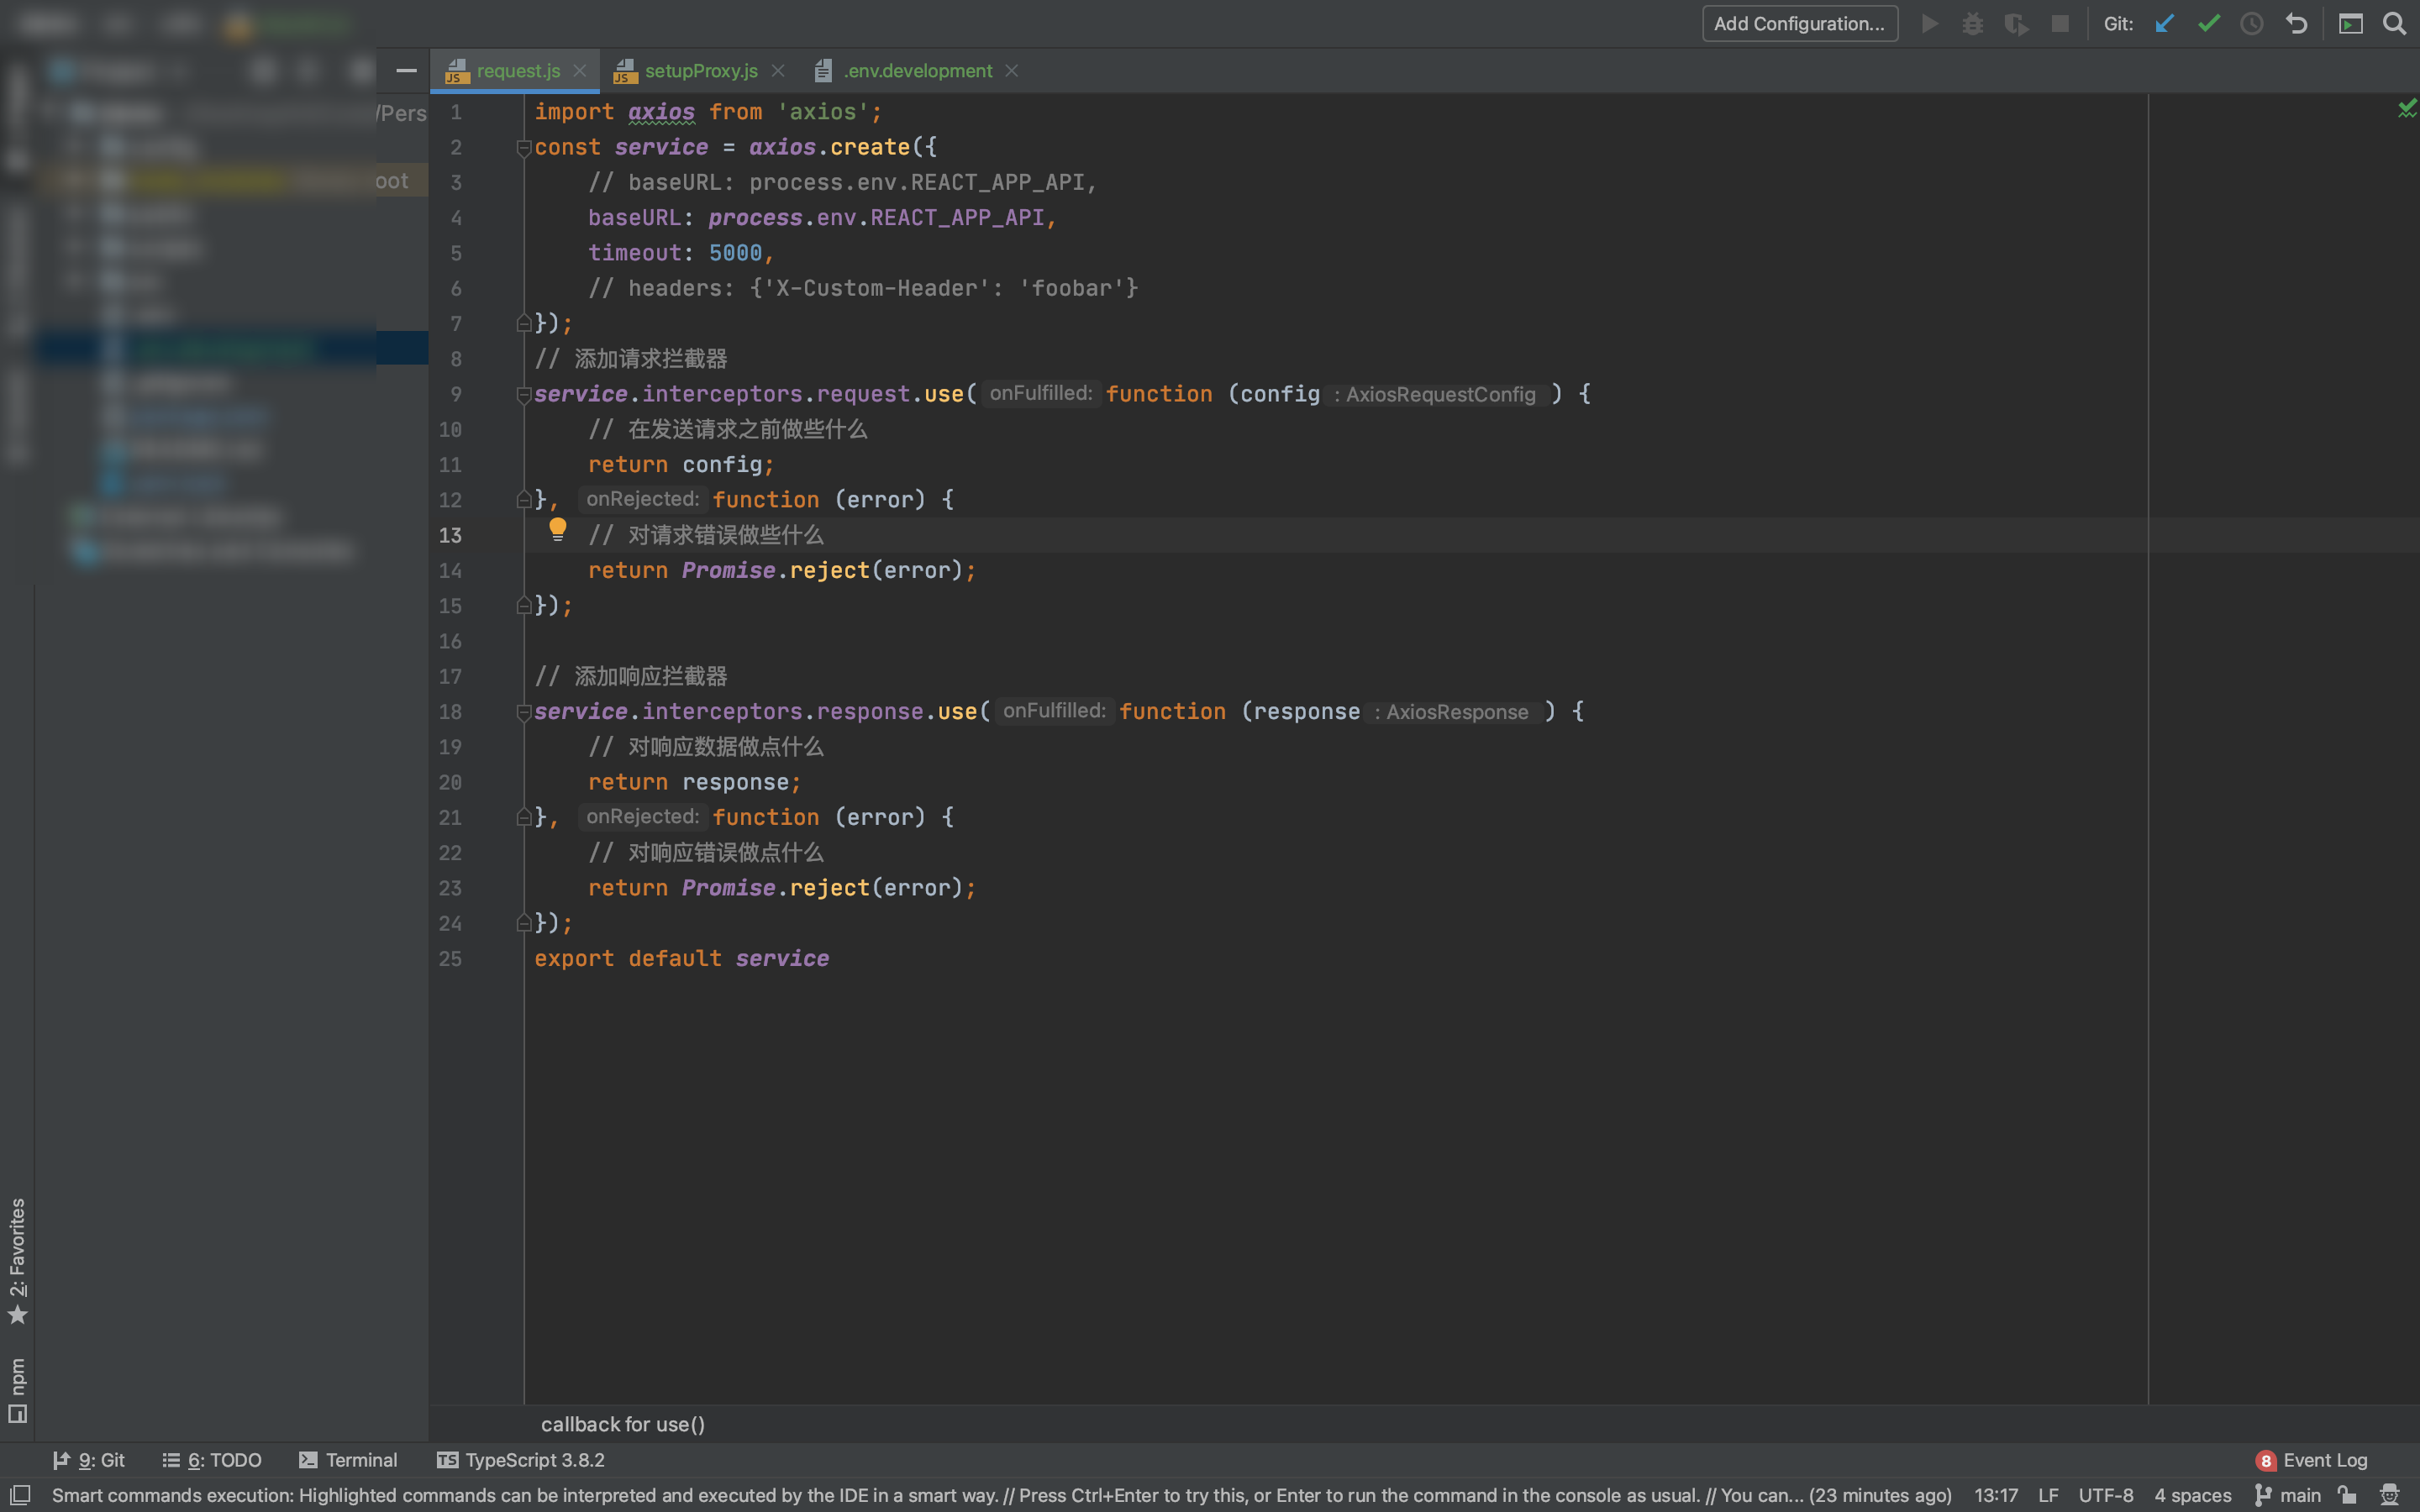
Task: Open the npm side tool window
Action: [x=17, y=1390]
